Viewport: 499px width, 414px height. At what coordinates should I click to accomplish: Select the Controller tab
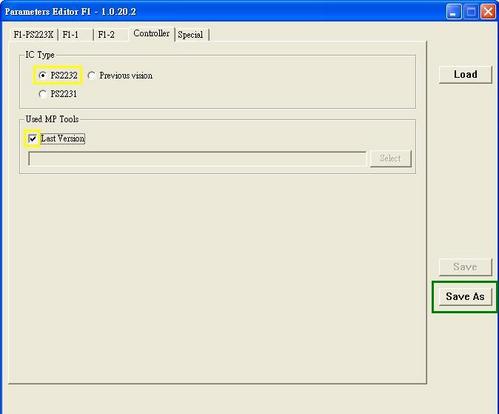pos(151,33)
